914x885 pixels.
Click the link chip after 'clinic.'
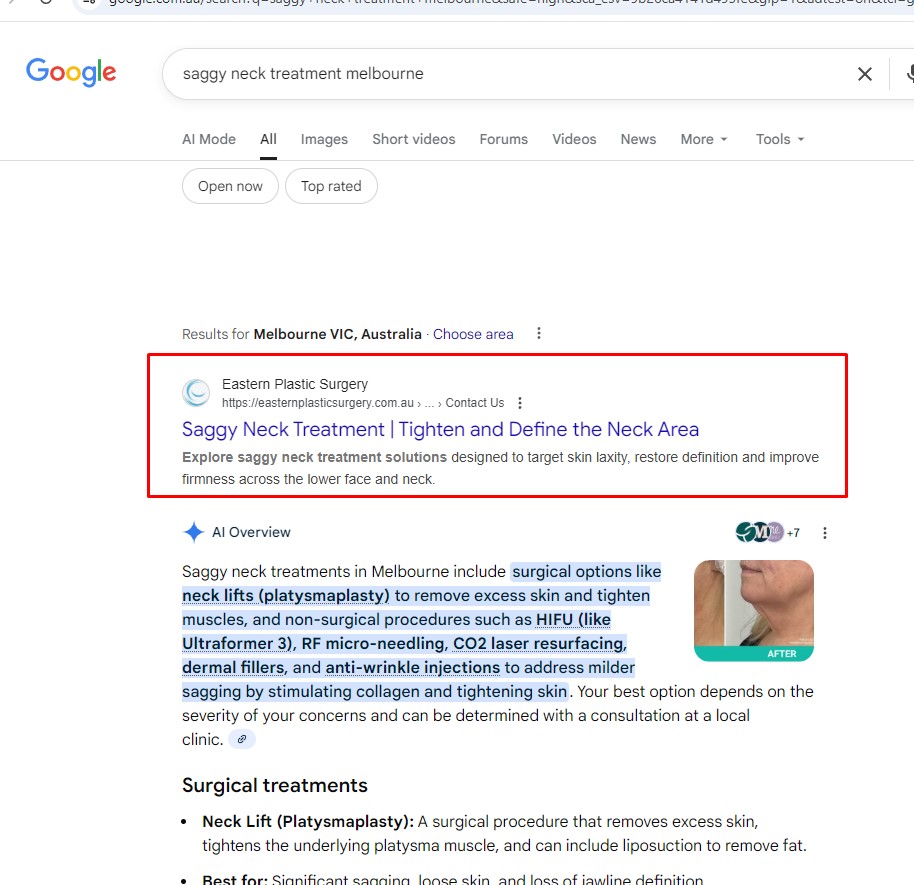point(242,739)
